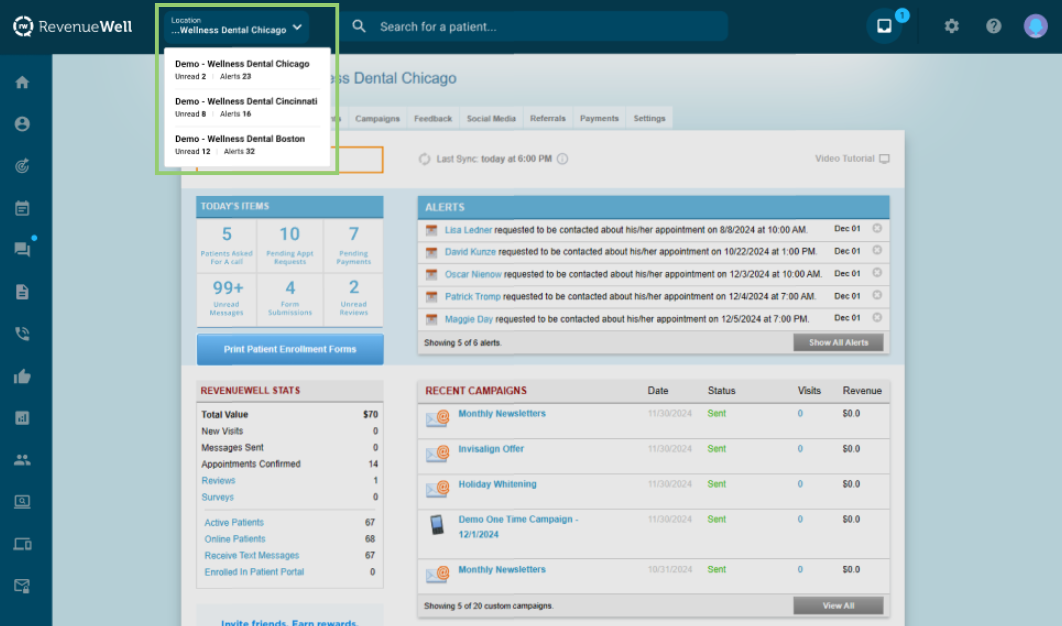Focus the Search for a patient field
The height and width of the screenshot is (626, 1062).
[x=535, y=26]
